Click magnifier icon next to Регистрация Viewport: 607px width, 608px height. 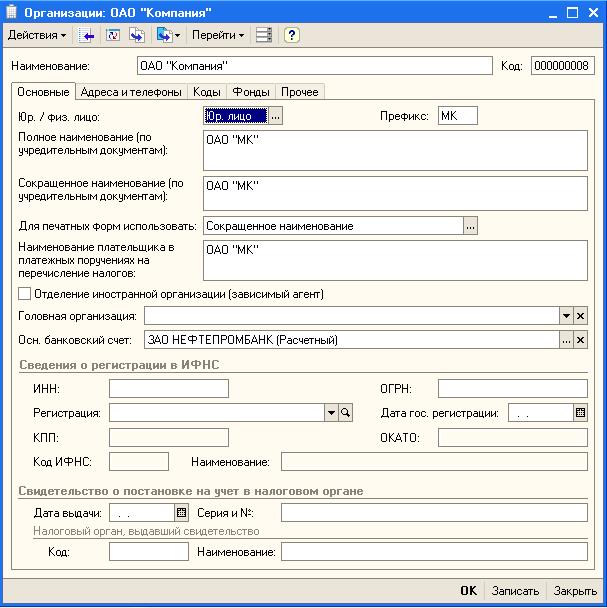(x=346, y=413)
